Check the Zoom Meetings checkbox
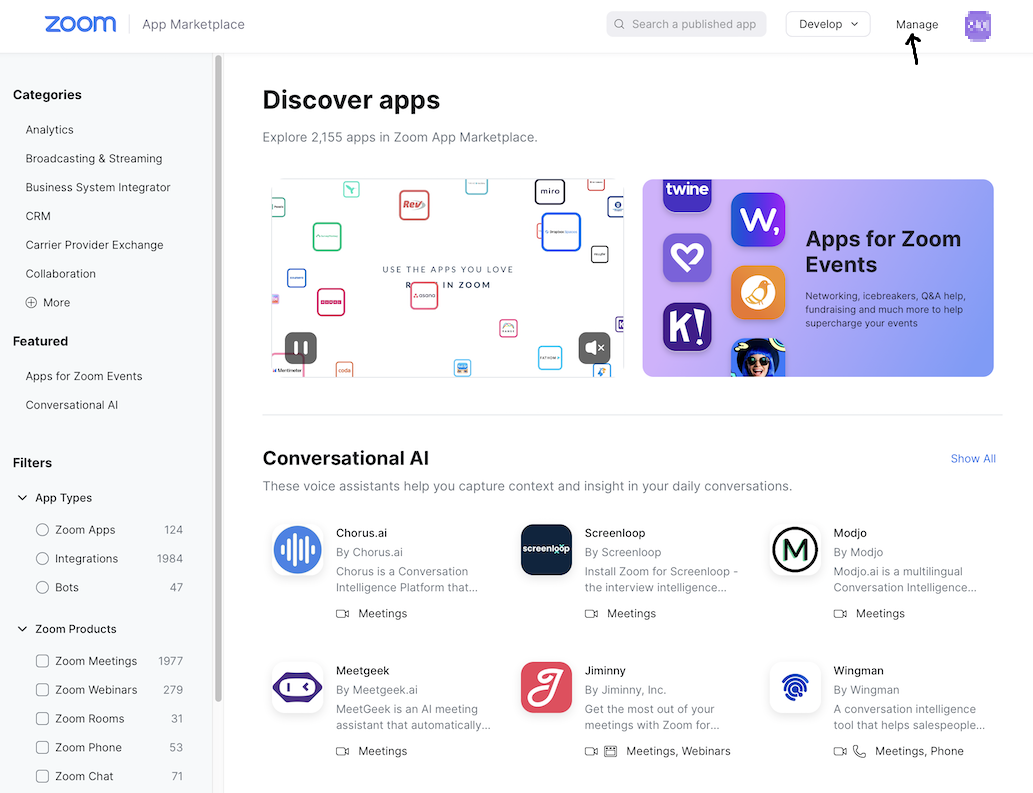1033x793 pixels. coord(42,661)
